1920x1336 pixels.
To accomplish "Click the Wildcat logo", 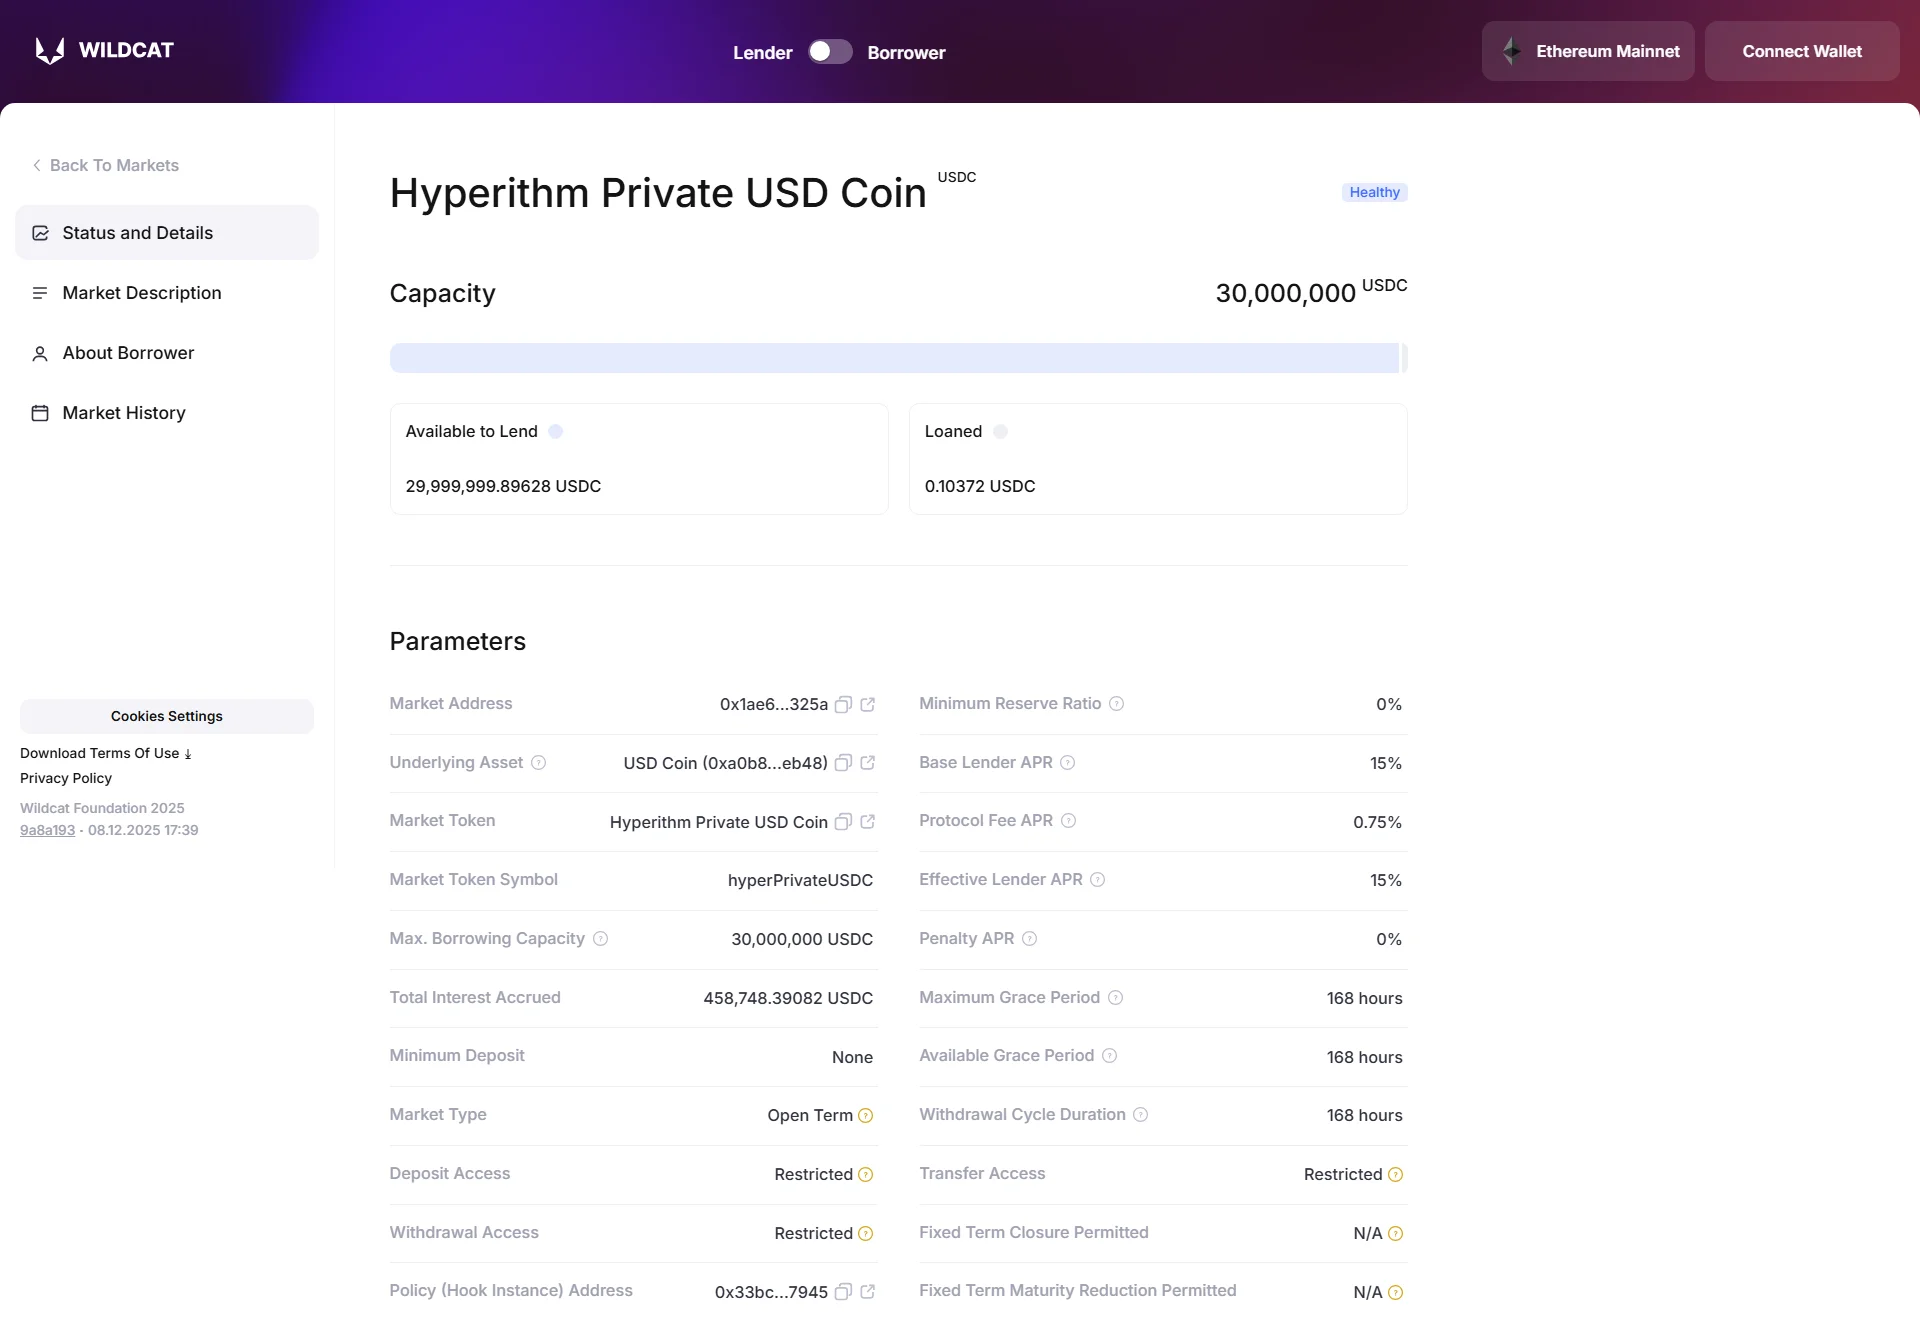I will coord(104,50).
